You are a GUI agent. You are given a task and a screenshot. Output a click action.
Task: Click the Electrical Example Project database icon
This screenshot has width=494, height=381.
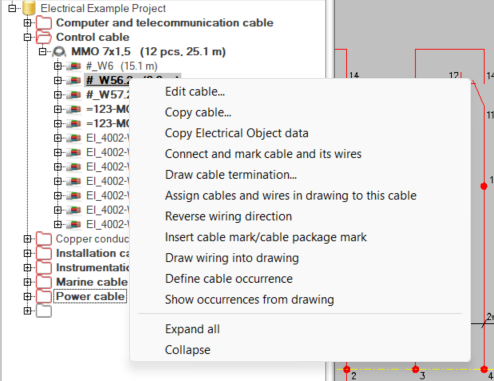pos(29,8)
